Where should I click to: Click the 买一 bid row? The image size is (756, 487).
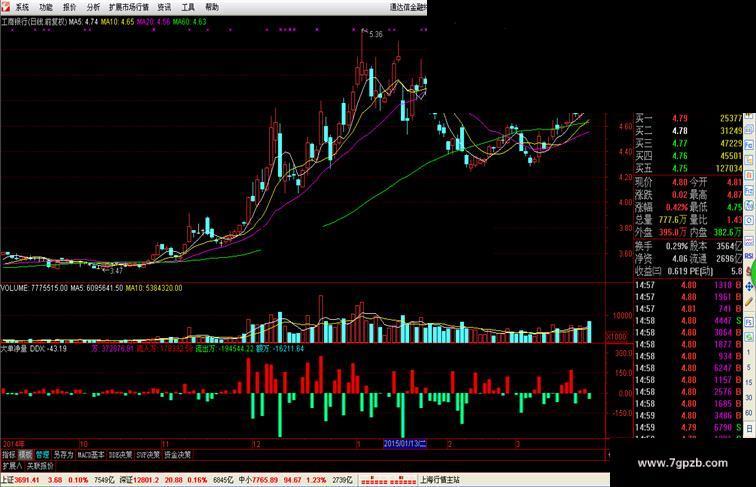click(x=688, y=118)
